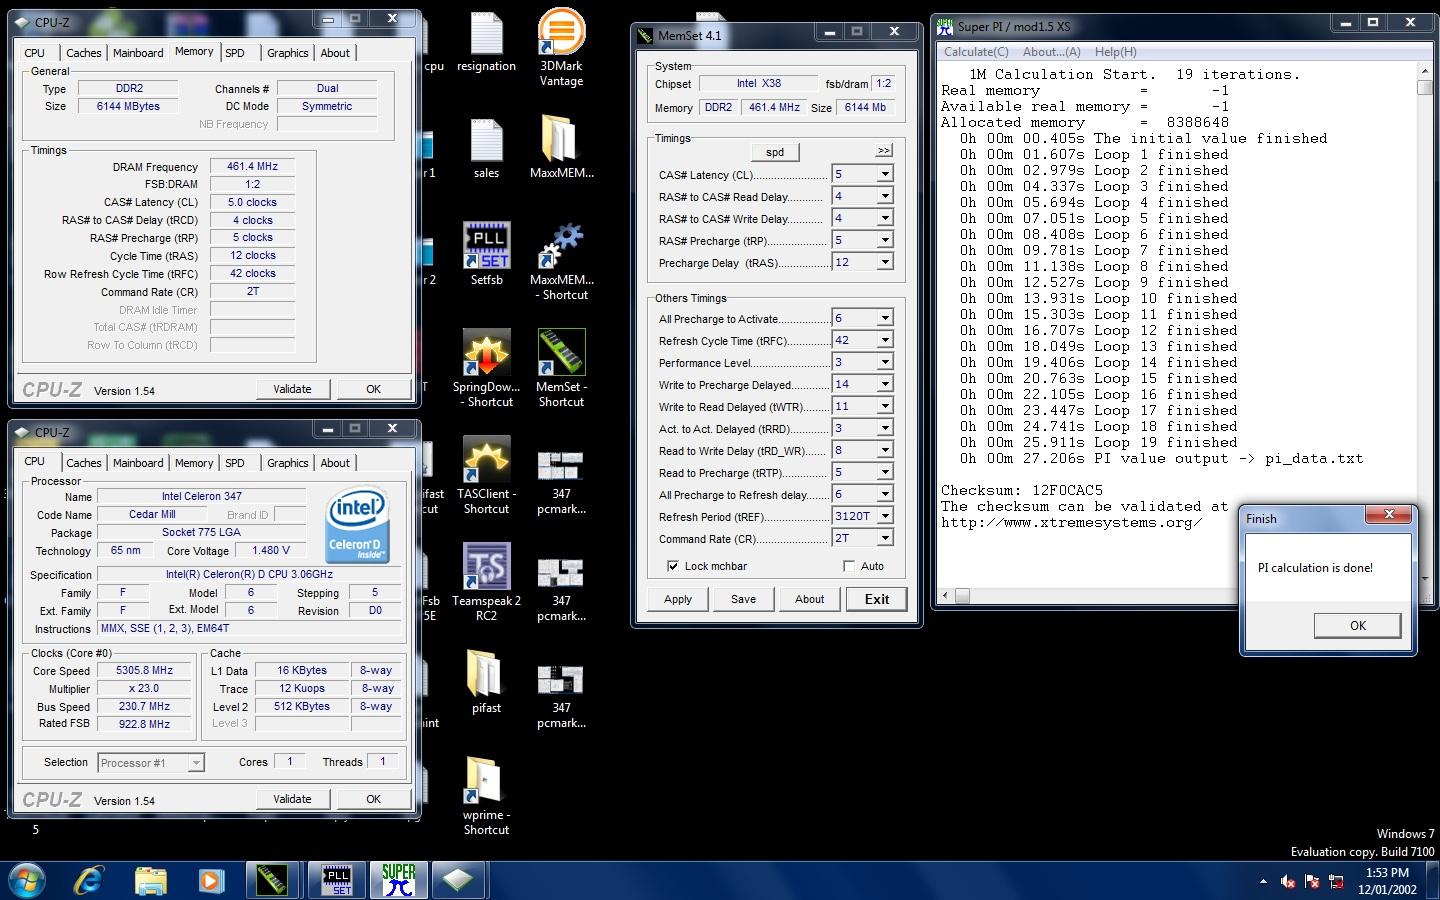The image size is (1440, 900).
Task: Launch Teamspeak 2 RC2 icon
Action: point(486,582)
